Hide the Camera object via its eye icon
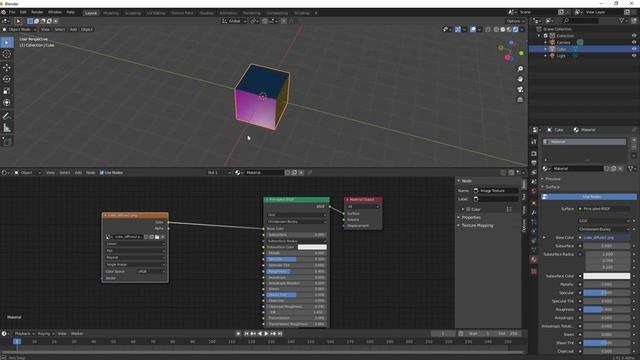640x360 pixels. click(634, 42)
